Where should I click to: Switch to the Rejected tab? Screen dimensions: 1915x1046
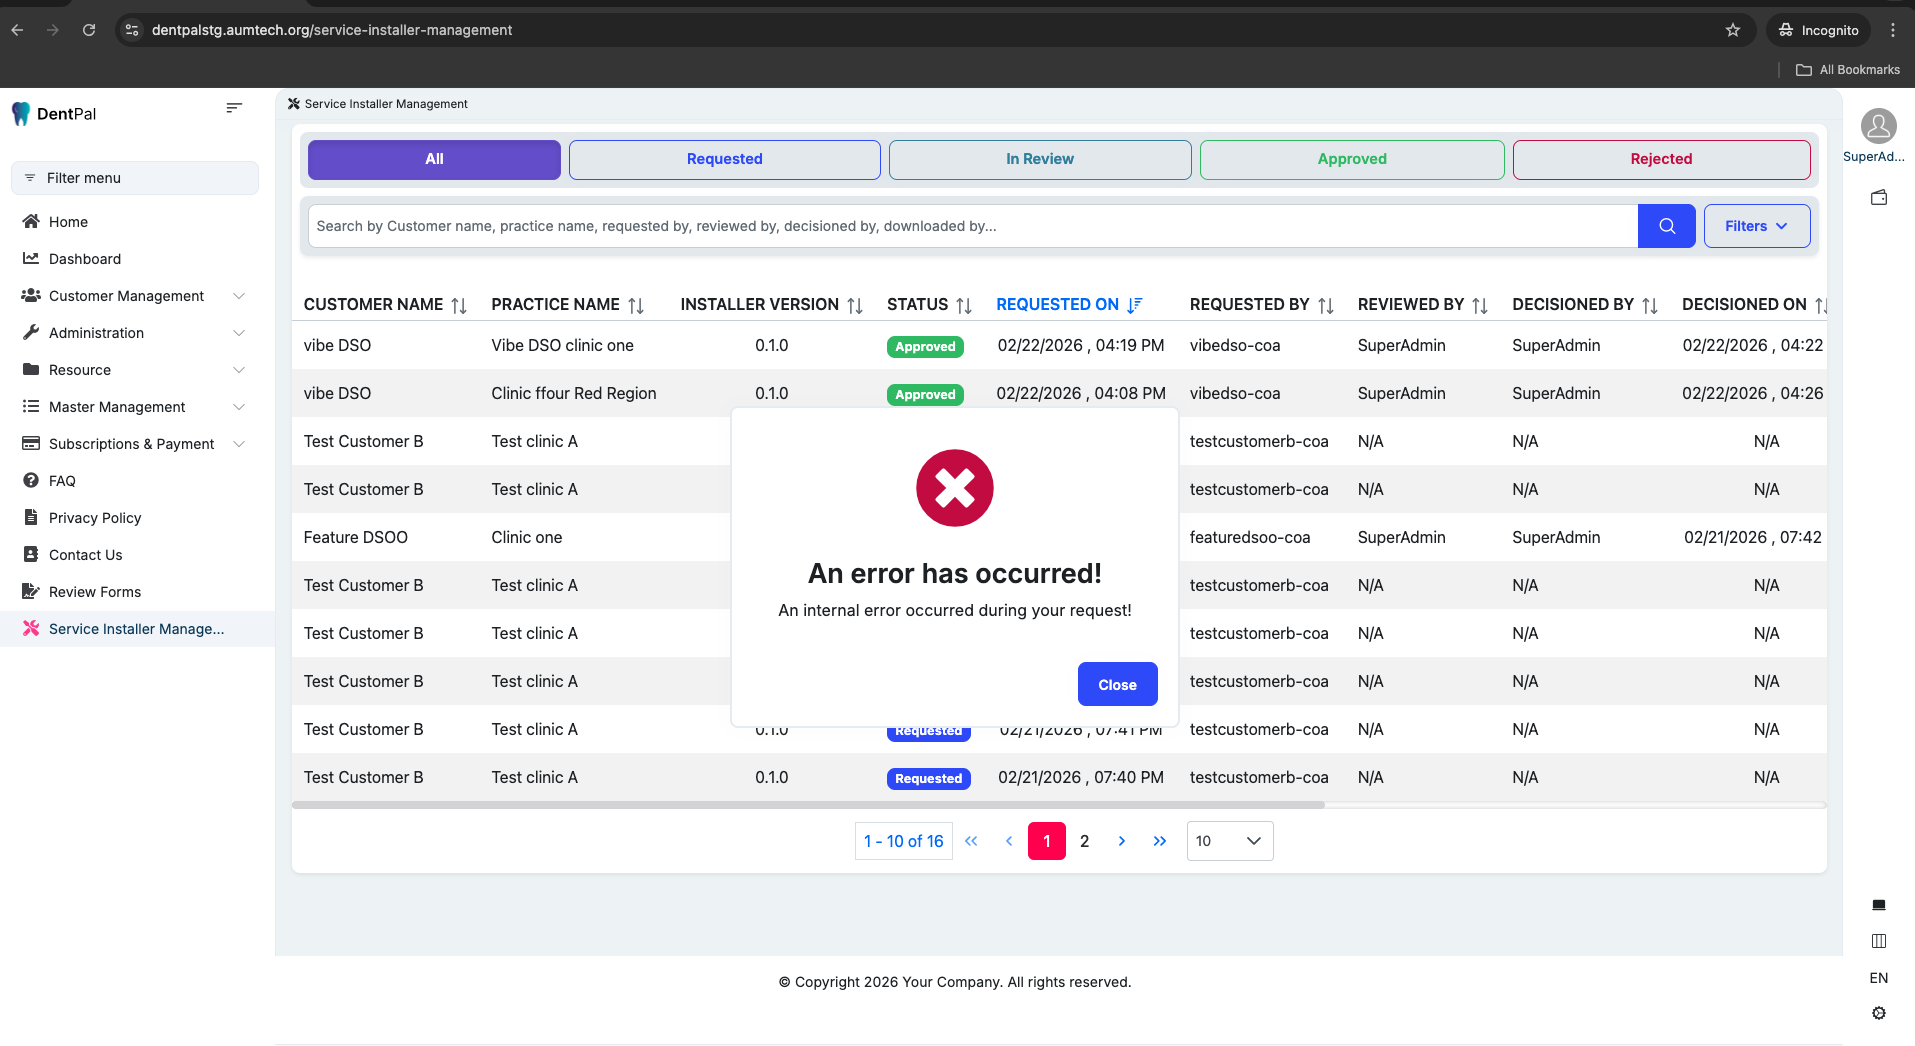tap(1660, 159)
